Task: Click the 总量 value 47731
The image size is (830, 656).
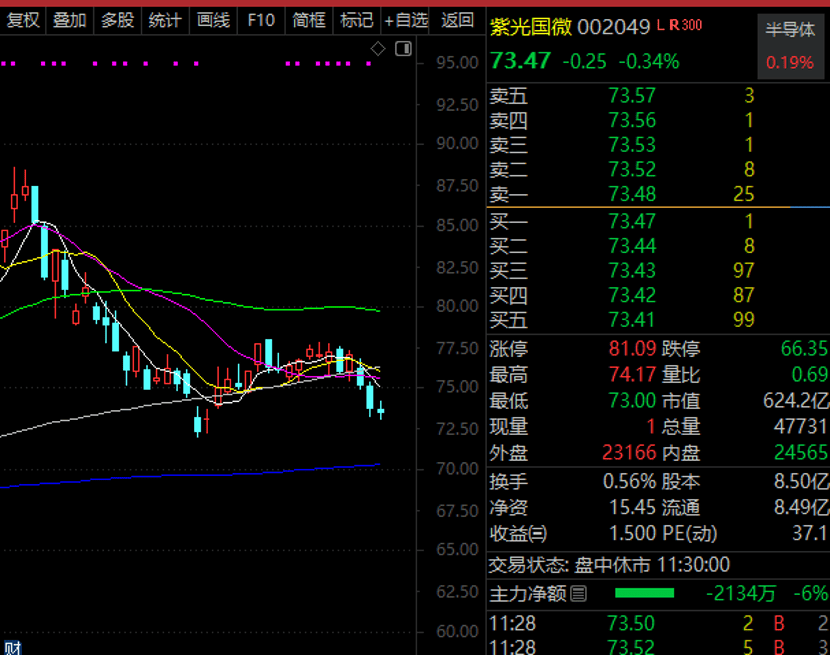Action: 801,426
